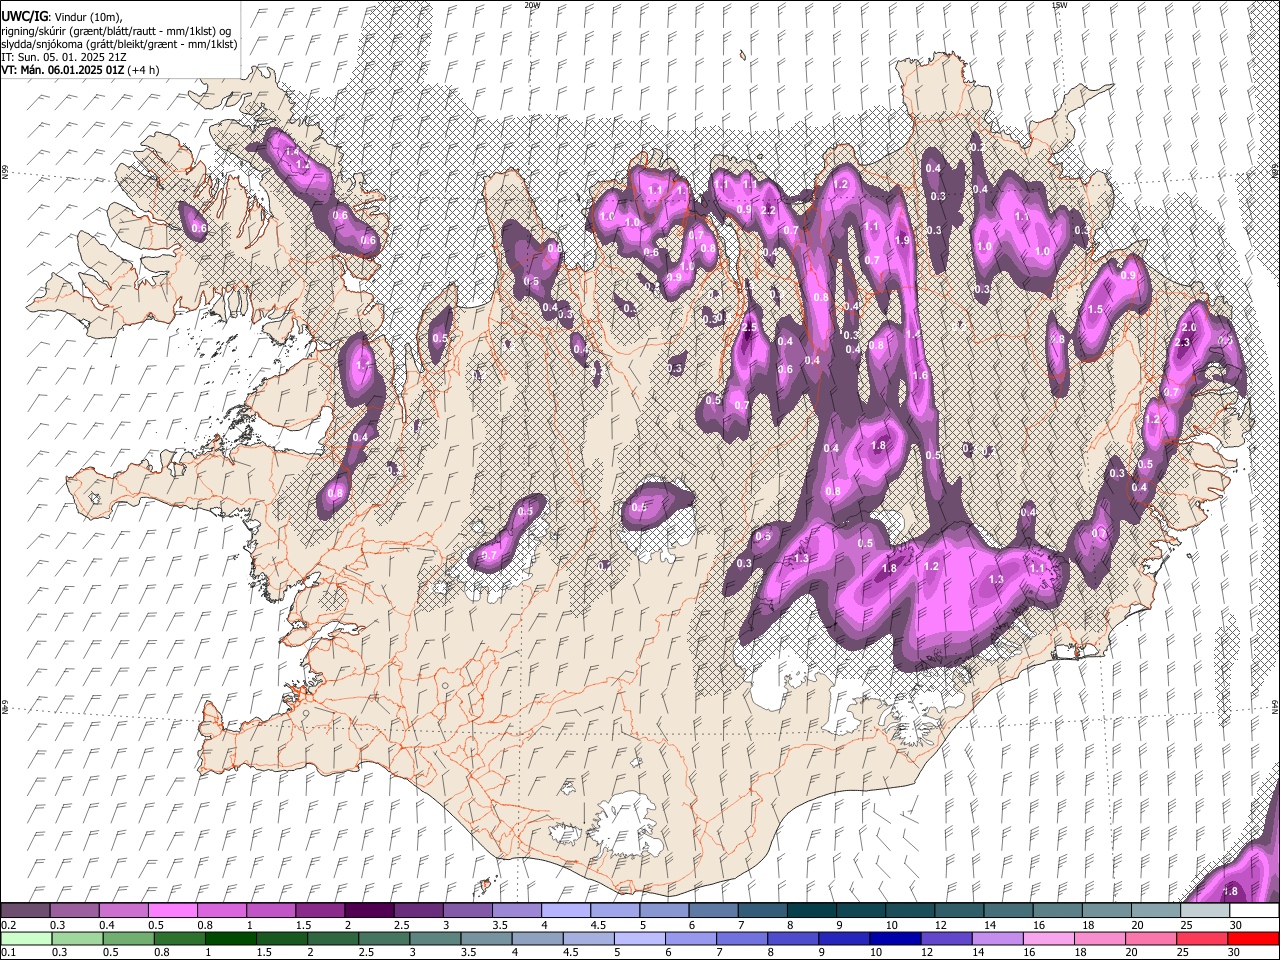Screen dimensions: 1280x960
Task: Click the 1.6 snowfall value on the map
Action: click(921, 376)
